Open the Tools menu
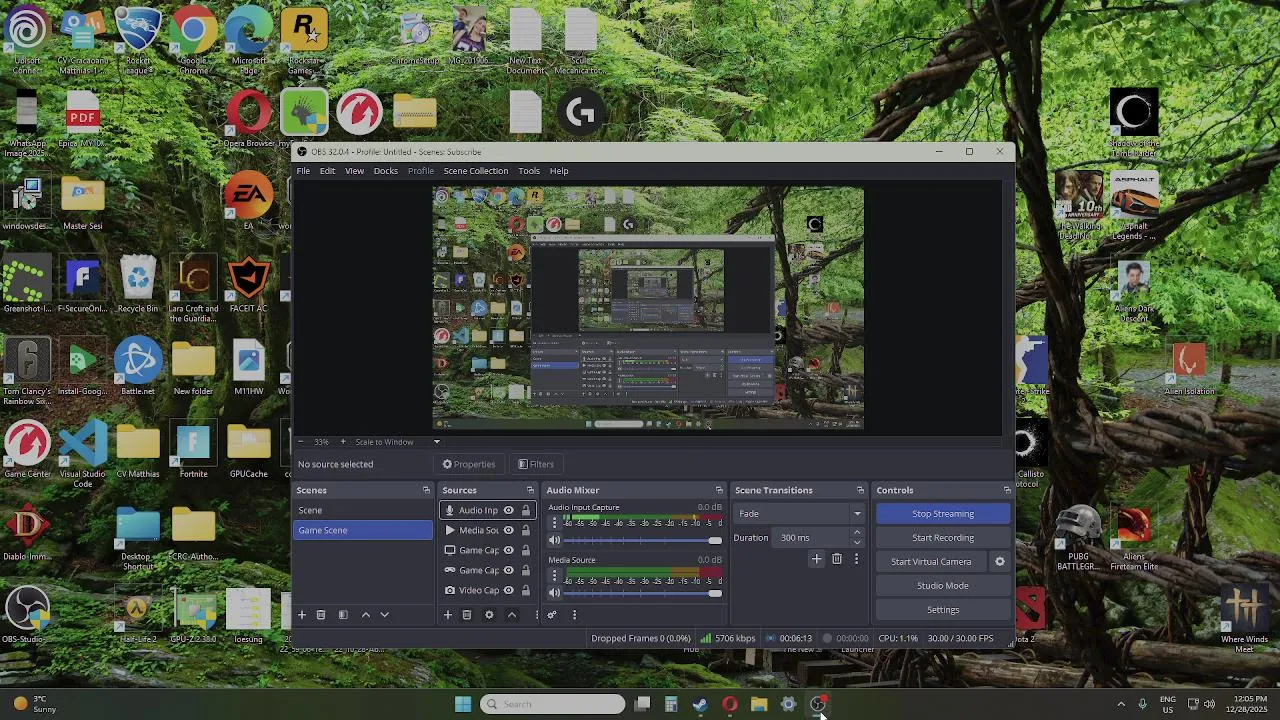 point(529,171)
